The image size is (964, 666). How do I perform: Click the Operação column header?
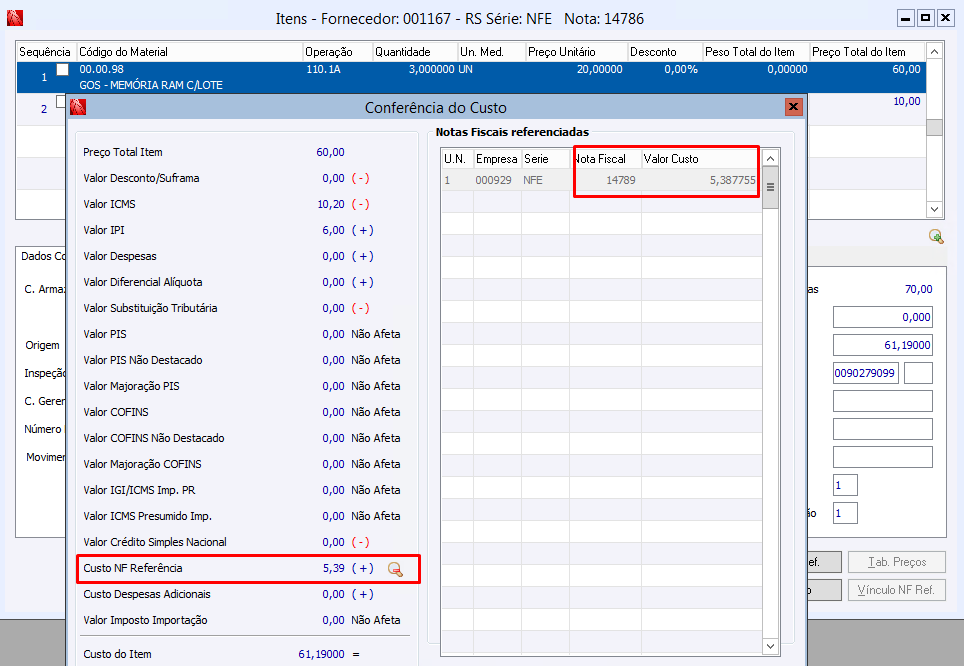(x=338, y=52)
